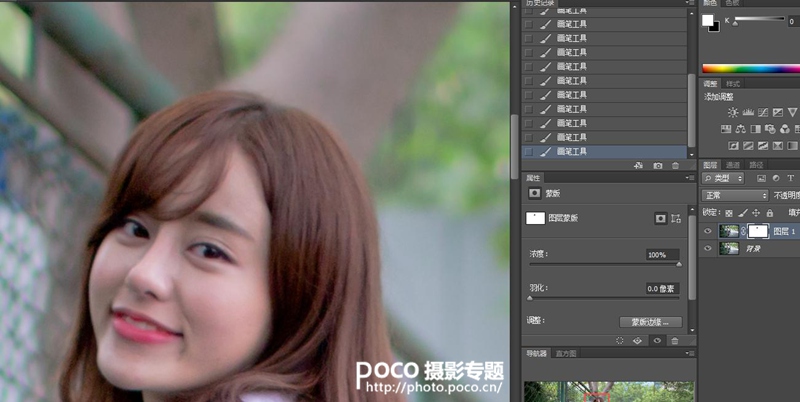This screenshot has height=402, width=800.
Task: Click the 属性 panel scroll-down arrow
Action: coord(692,330)
